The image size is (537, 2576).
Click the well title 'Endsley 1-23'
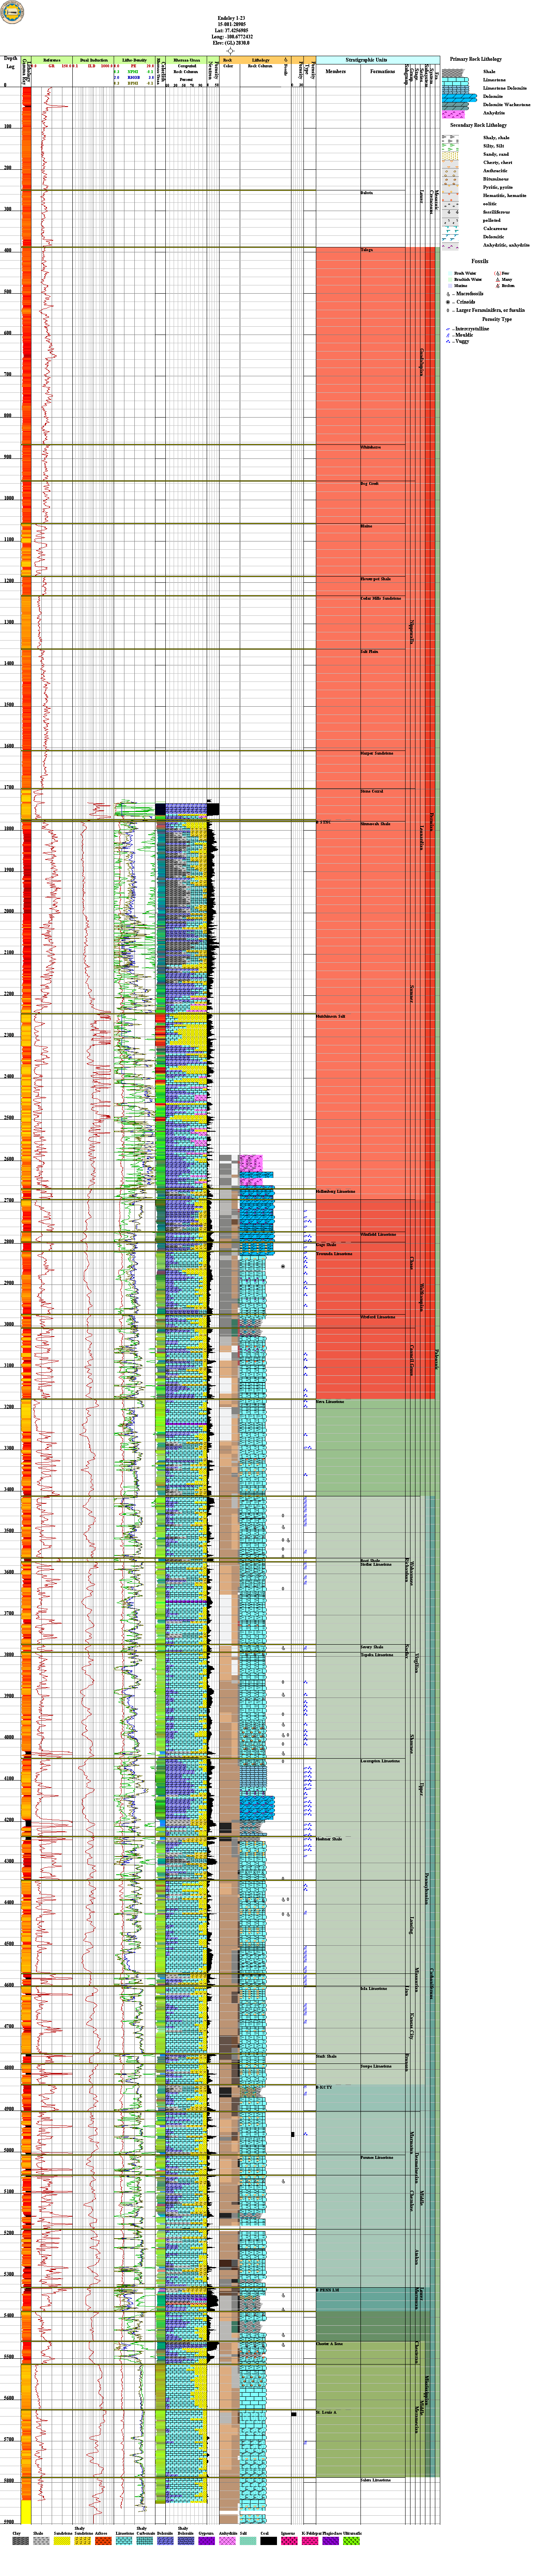(231, 18)
